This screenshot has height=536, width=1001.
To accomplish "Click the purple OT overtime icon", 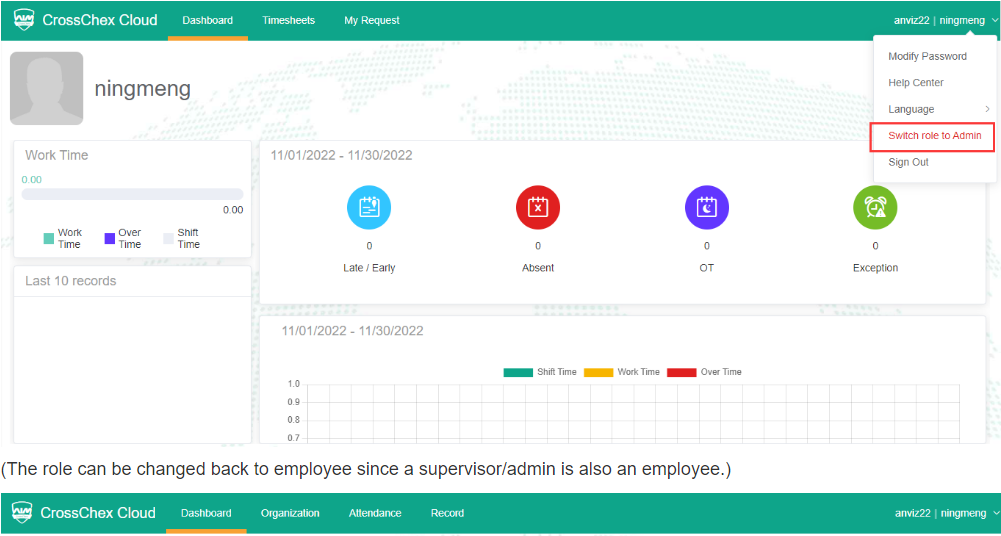I will [x=706, y=207].
